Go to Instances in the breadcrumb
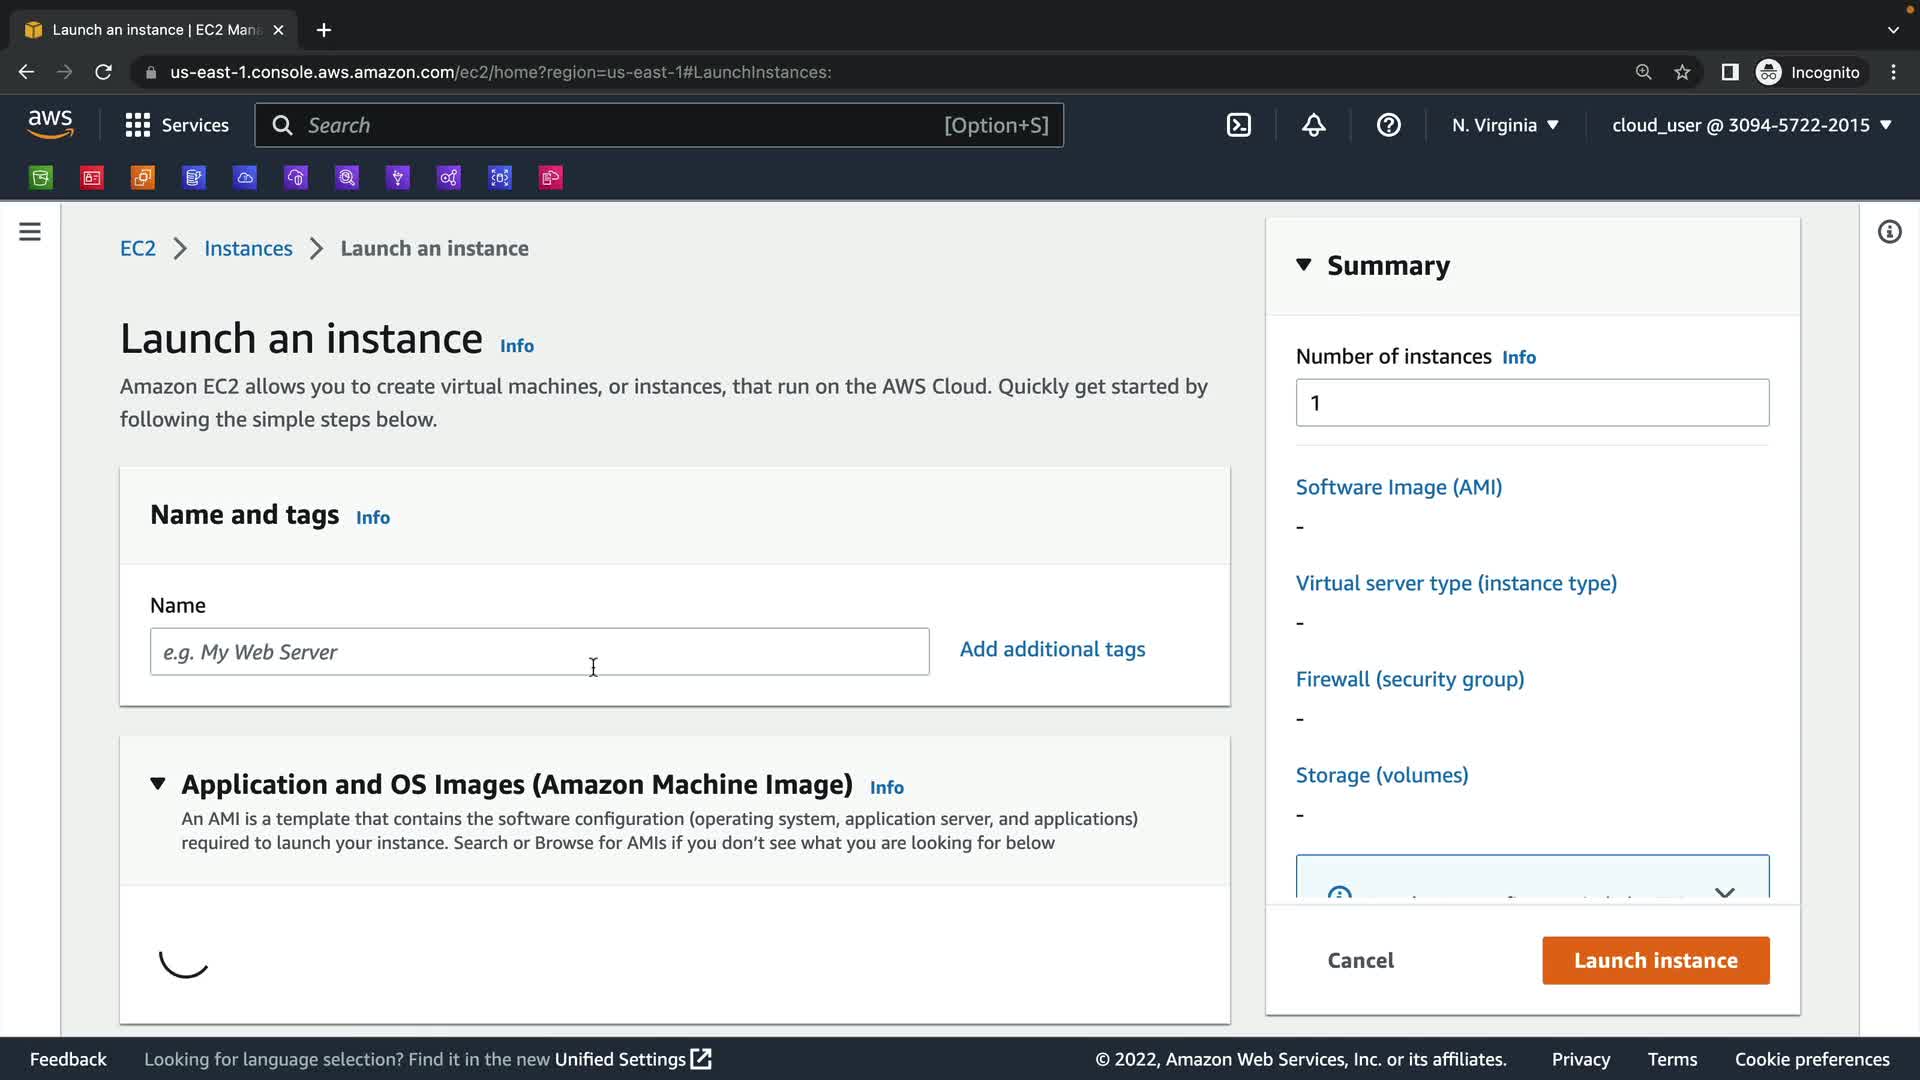Viewport: 1920px width, 1080px height. pyautogui.click(x=248, y=248)
